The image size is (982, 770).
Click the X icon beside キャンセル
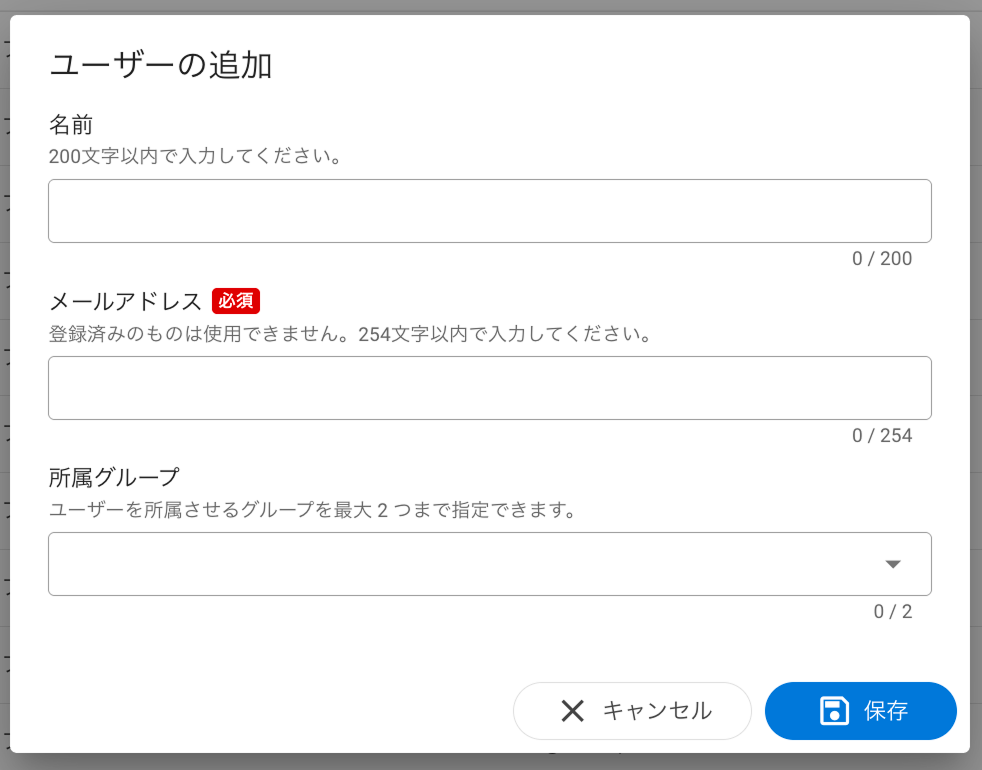[572, 711]
